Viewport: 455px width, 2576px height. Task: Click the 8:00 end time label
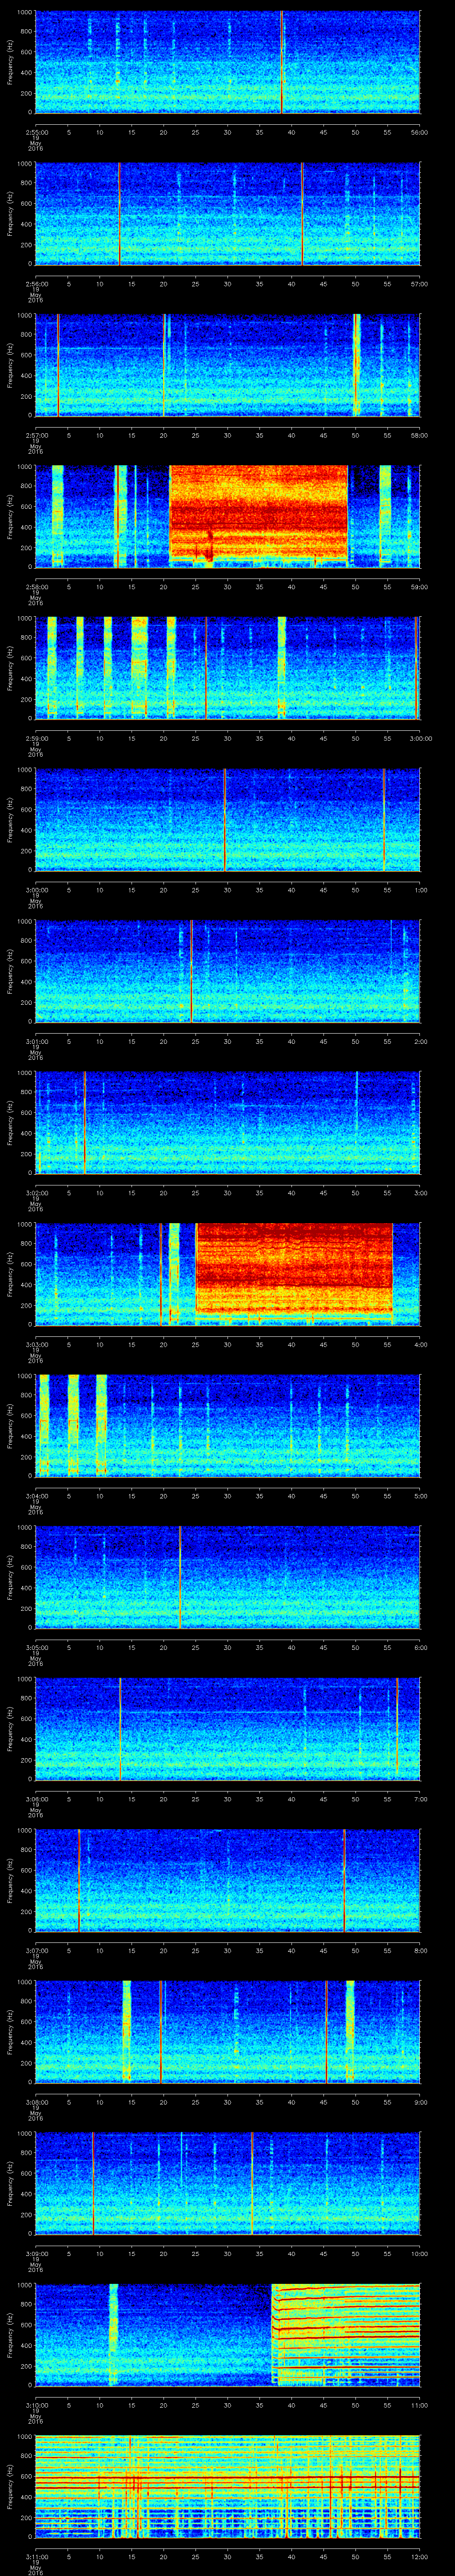[x=421, y=1950]
